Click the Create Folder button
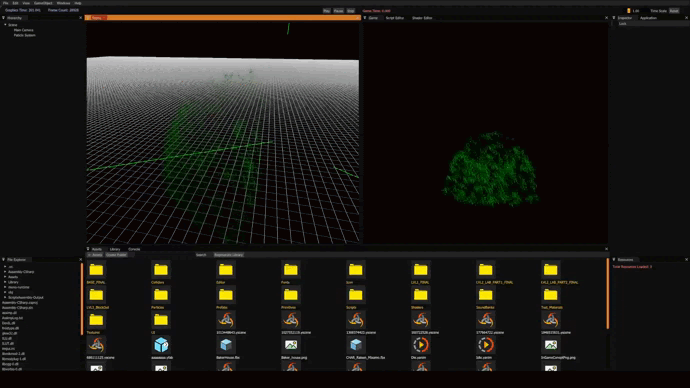690x388 pixels. point(116,255)
